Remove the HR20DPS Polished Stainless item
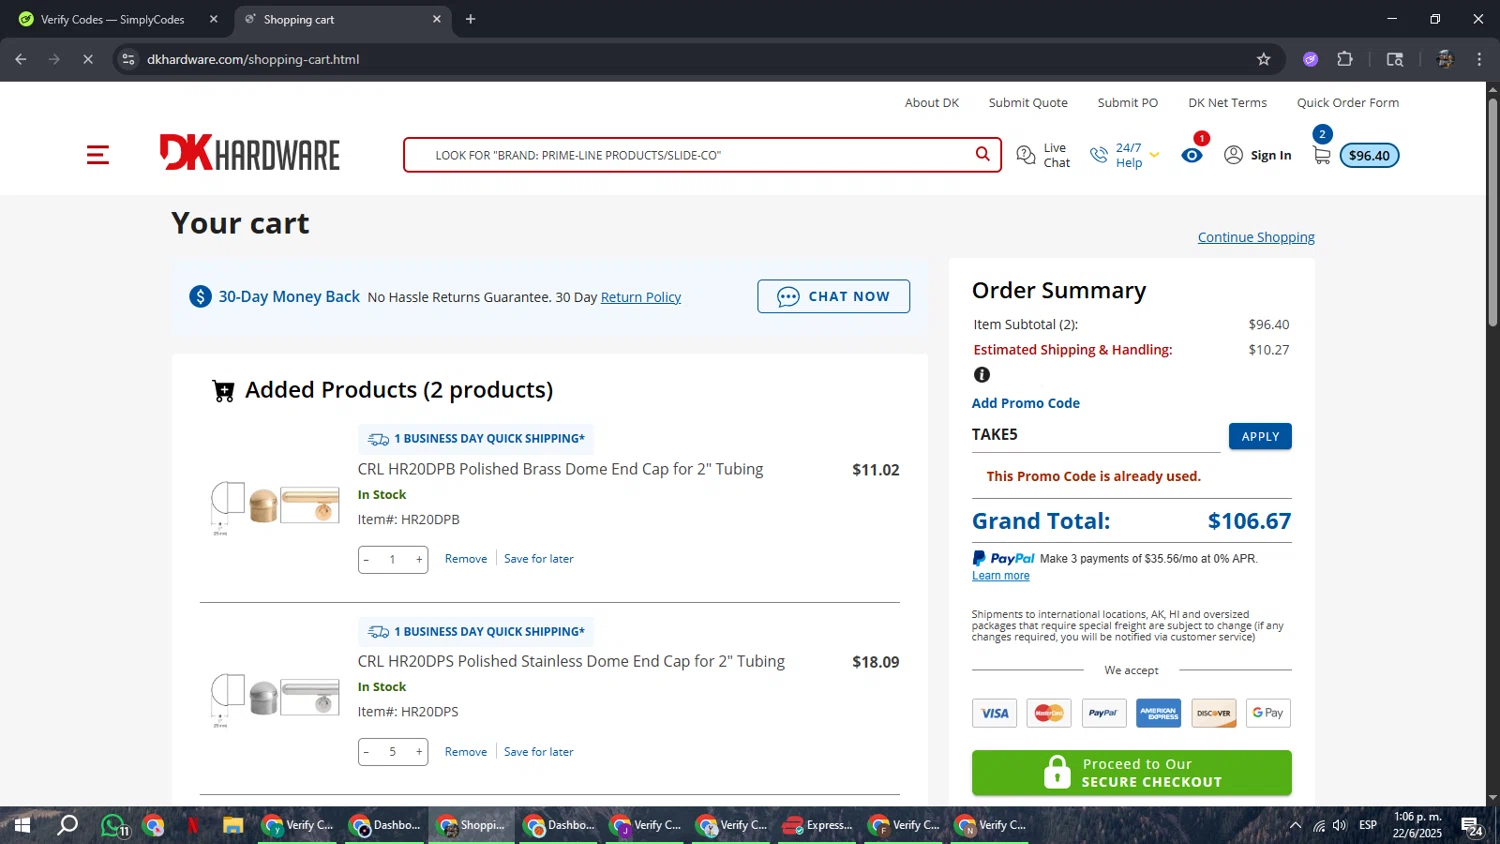 [x=466, y=752]
